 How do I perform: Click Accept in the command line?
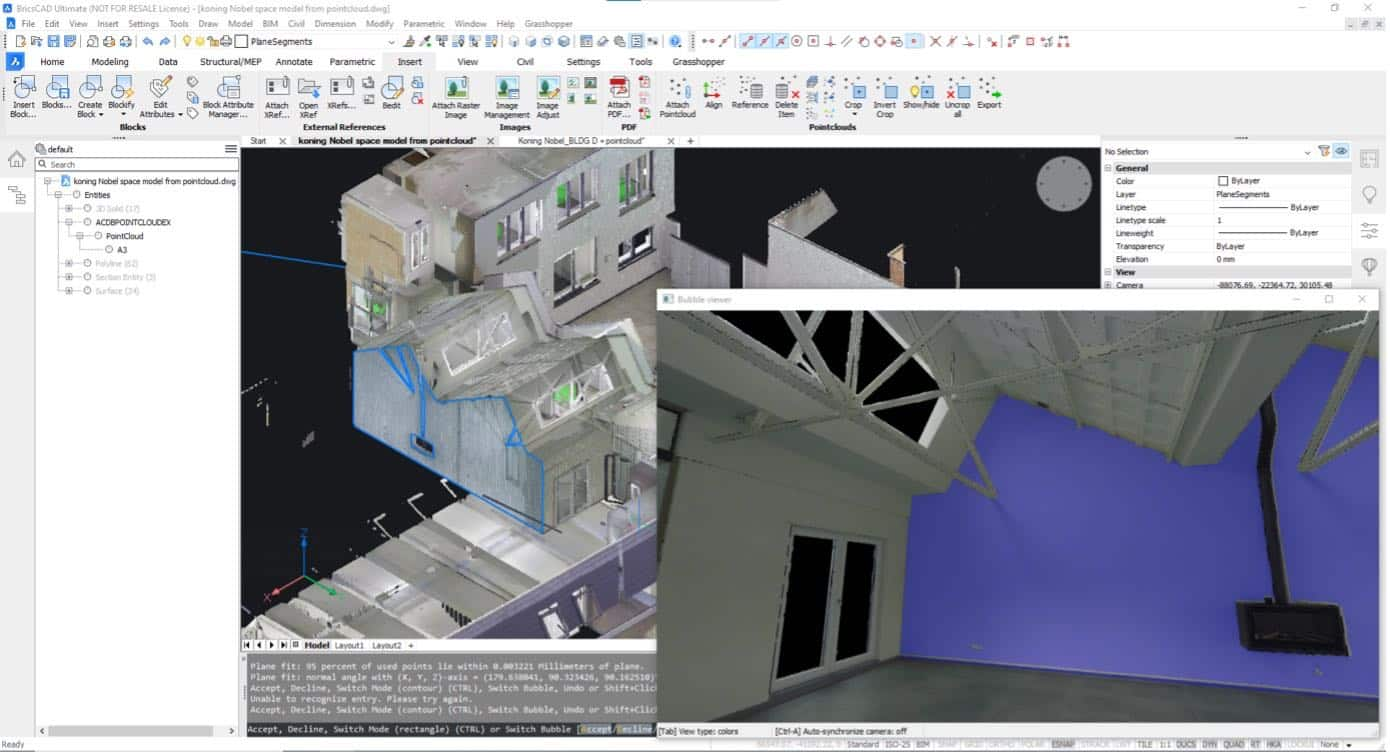pos(596,730)
